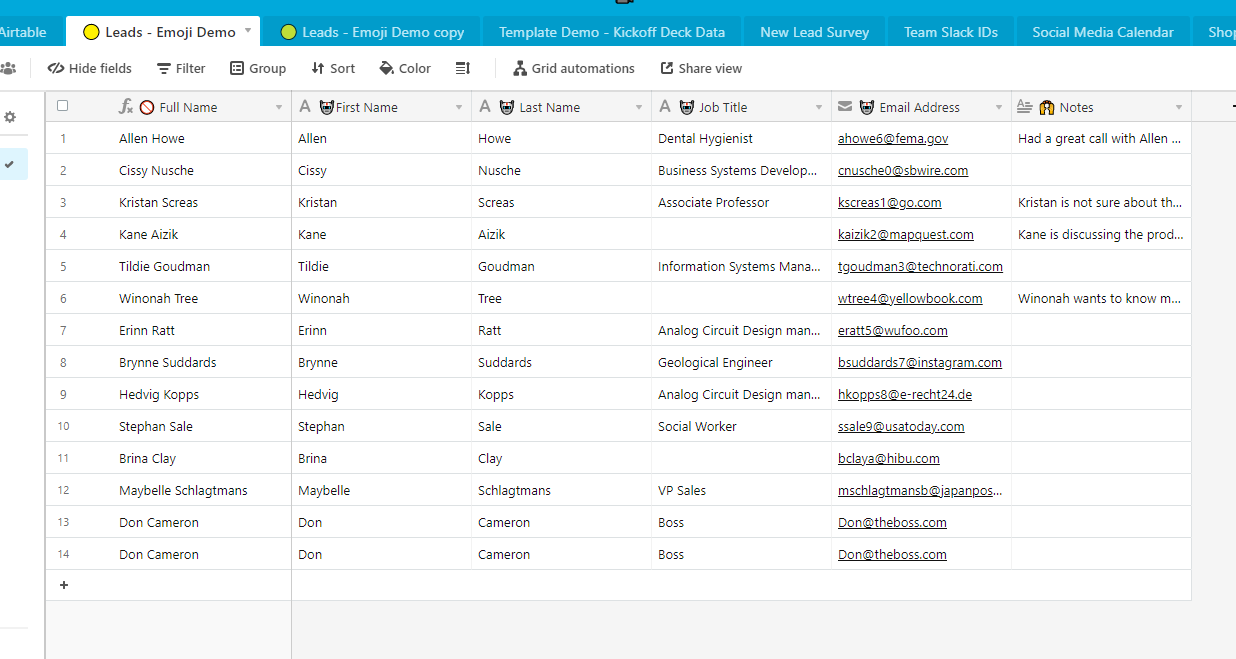The image size is (1236, 659).
Task: Select the note starting 'Had a great call with Allen'
Action: coord(1101,139)
